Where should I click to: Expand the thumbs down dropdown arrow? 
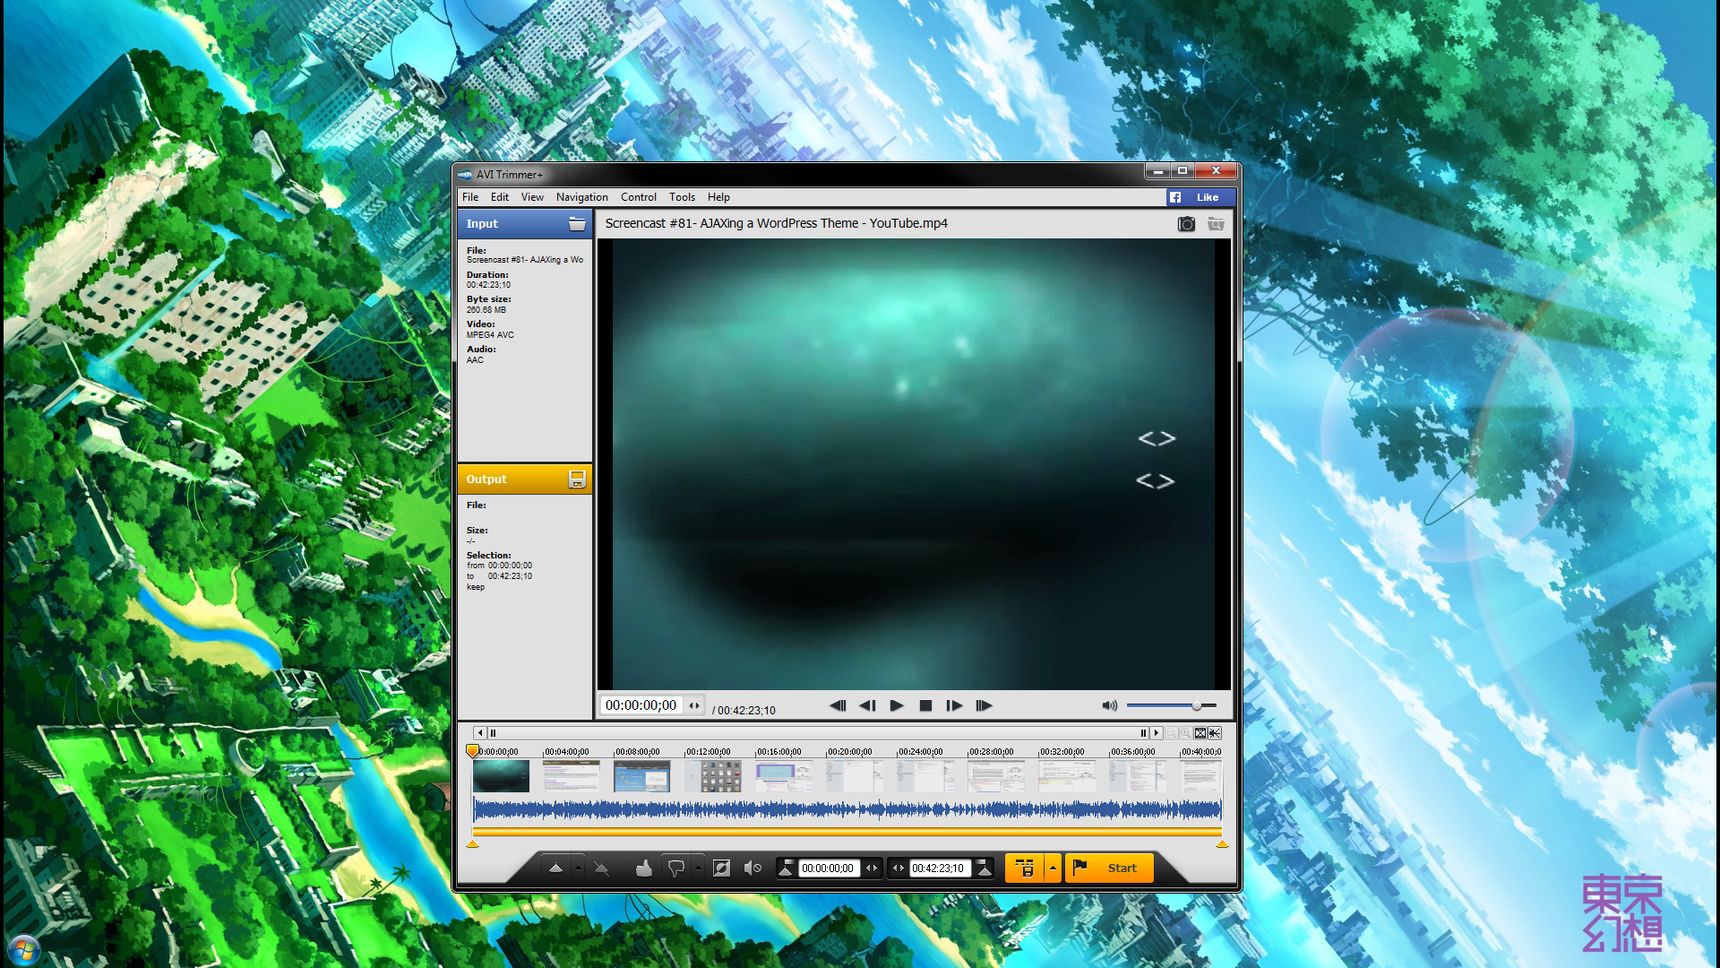point(698,868)
